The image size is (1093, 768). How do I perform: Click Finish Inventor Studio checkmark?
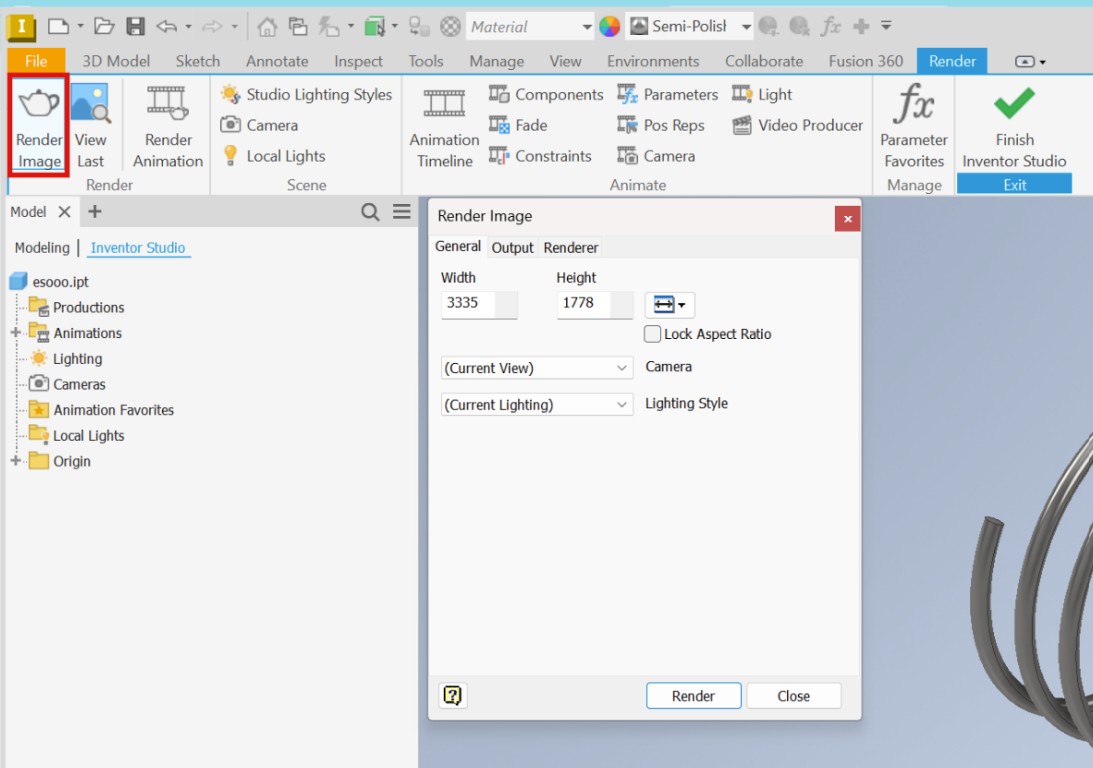tap(1014, 103)
